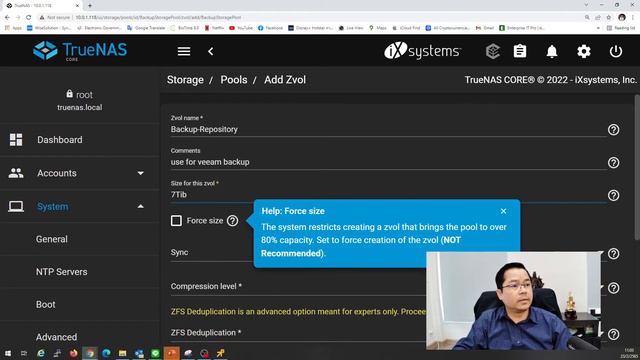Click the Comments input field
This screenshot has height=360, width=640.
(388, 162)
